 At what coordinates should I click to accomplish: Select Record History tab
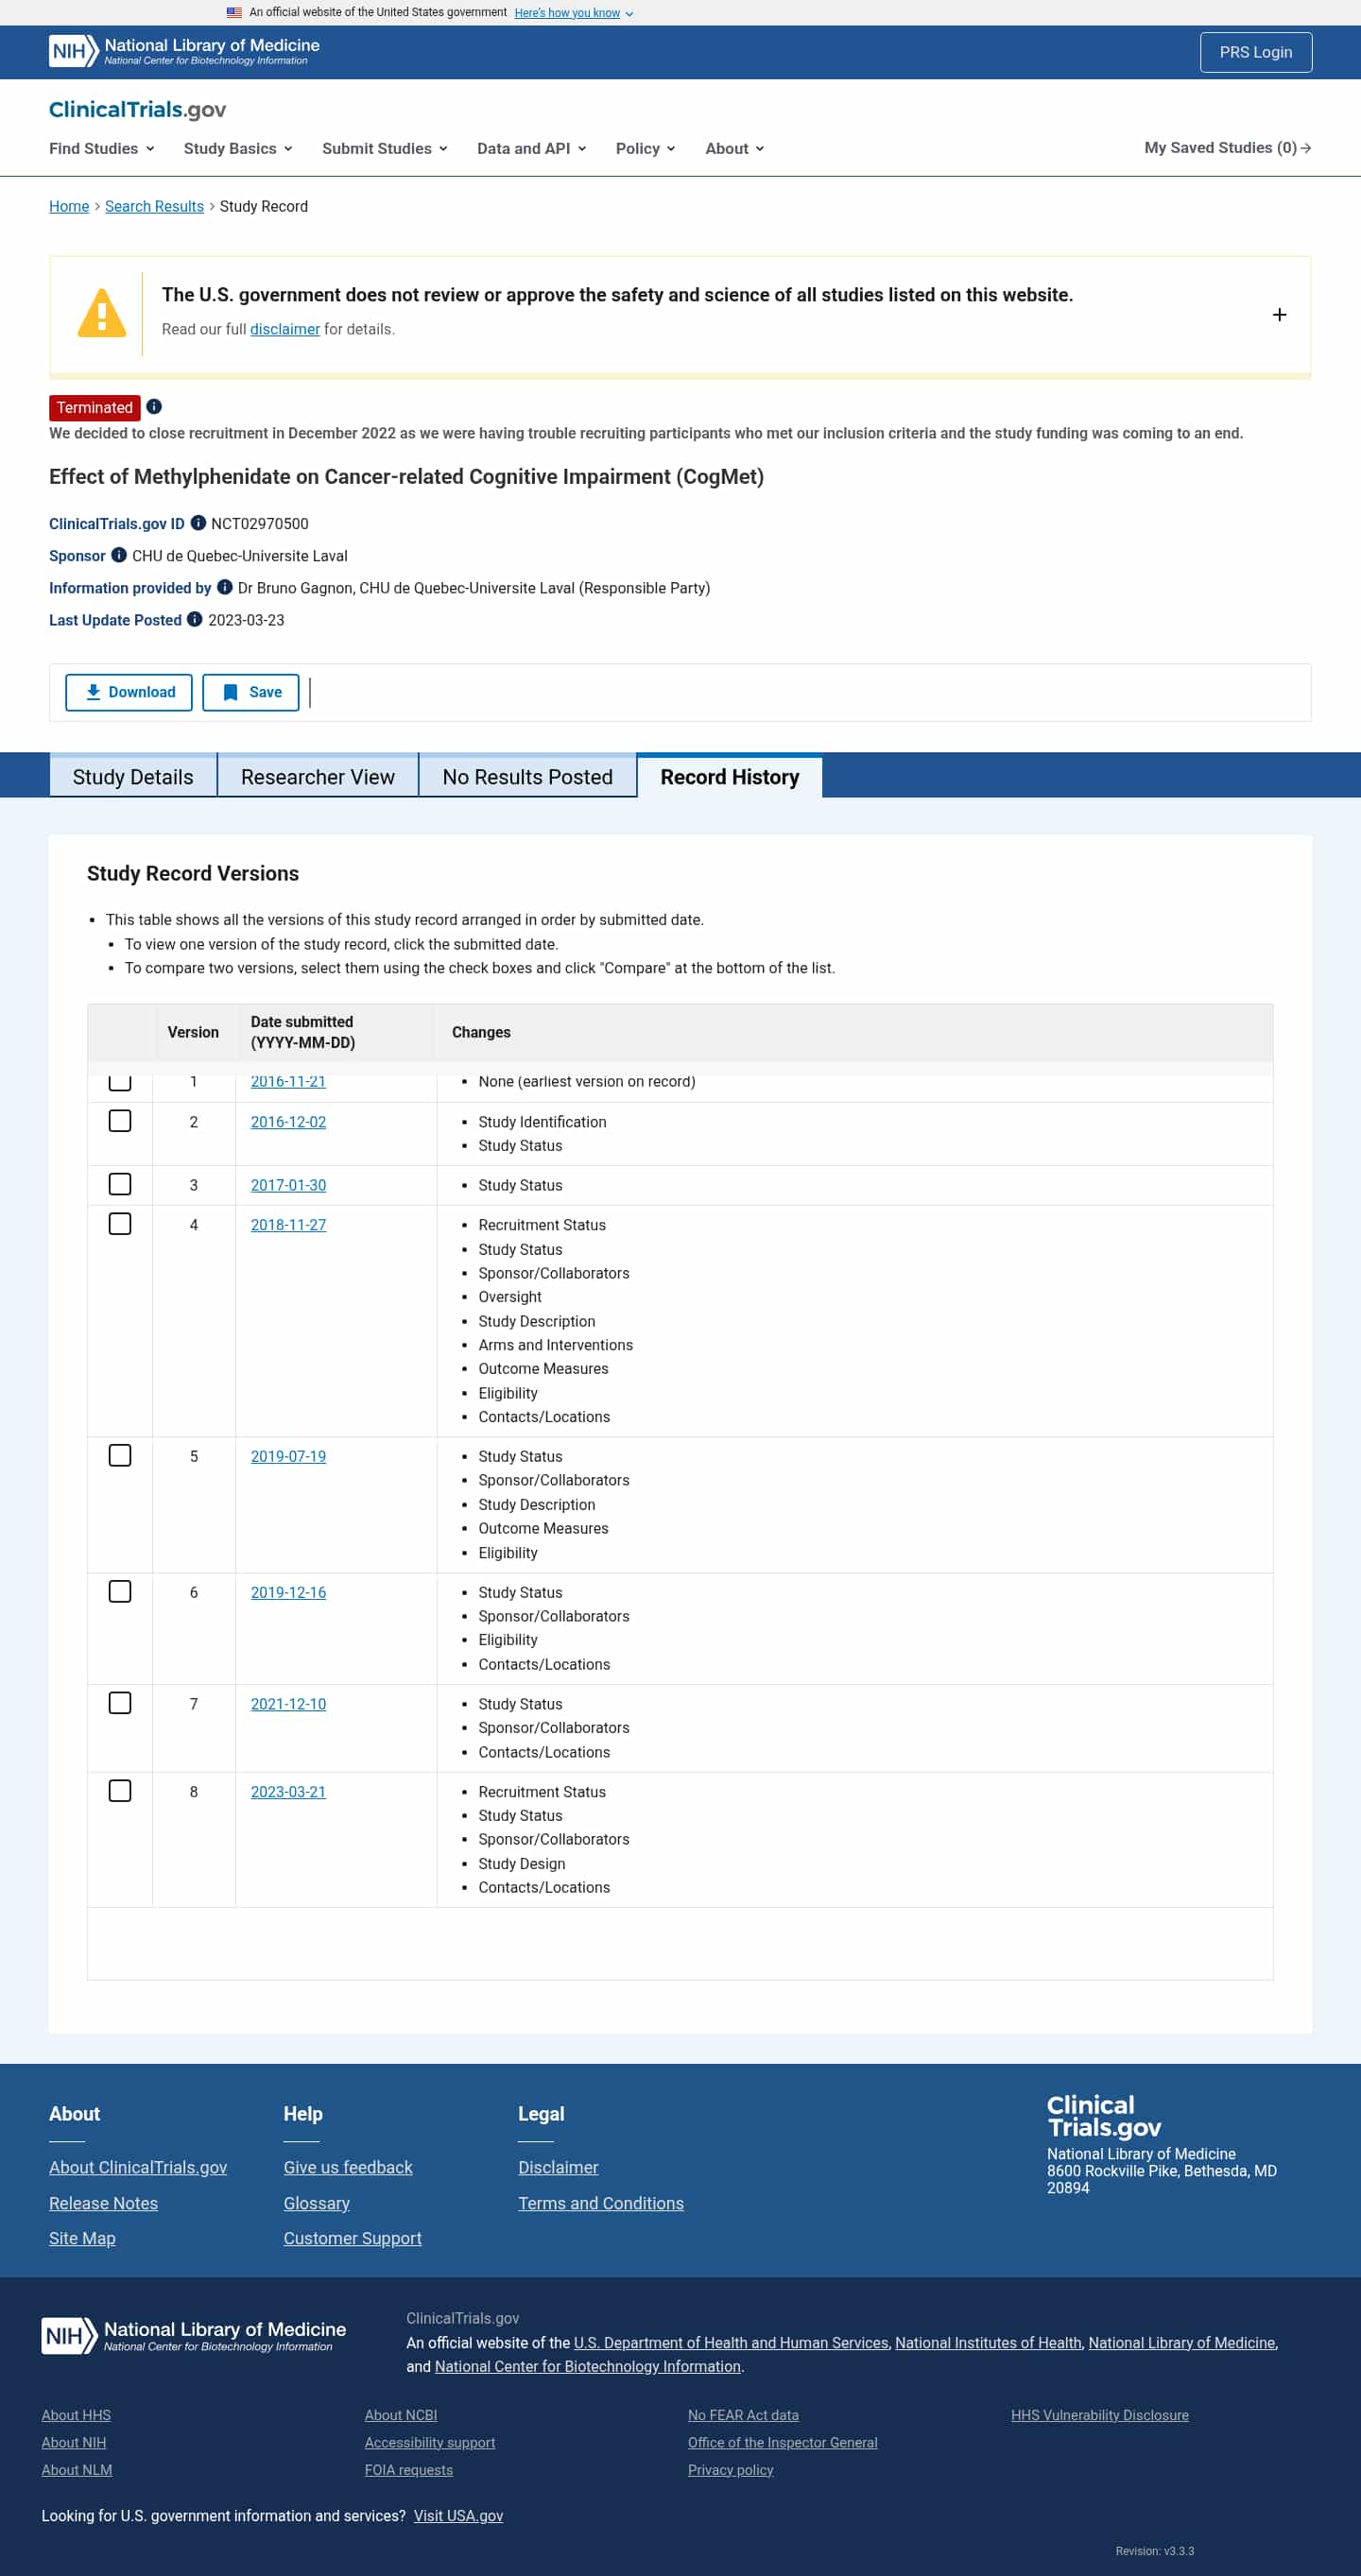click(730, 777)
